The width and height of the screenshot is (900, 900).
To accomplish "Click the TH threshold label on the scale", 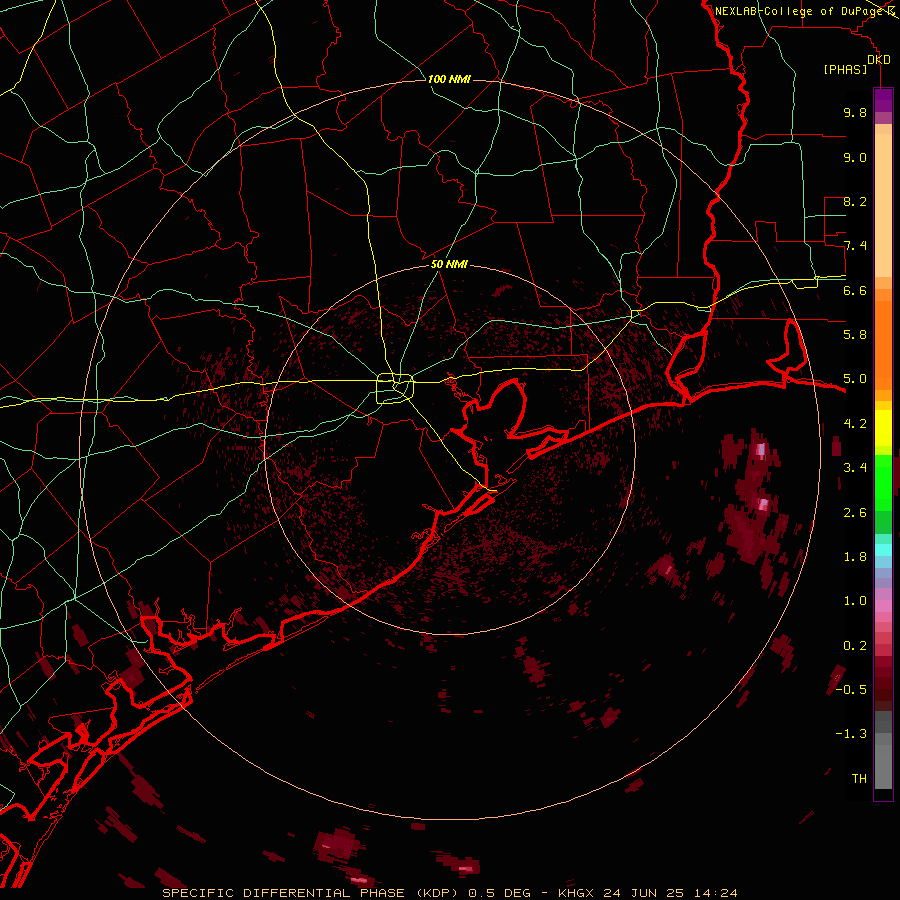I will (x=859, y=778).
